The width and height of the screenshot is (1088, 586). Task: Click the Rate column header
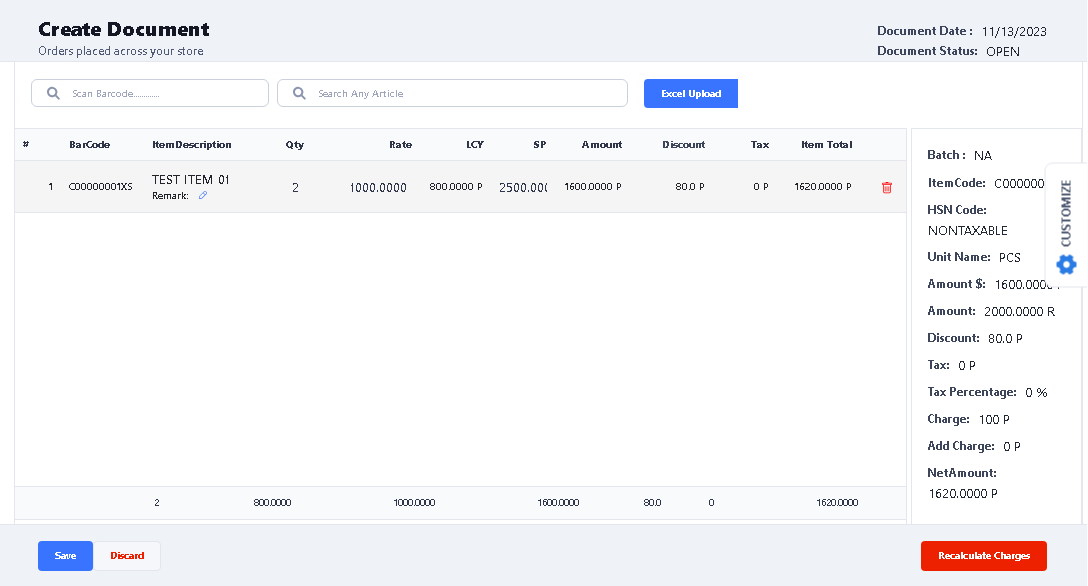point(400,144)
